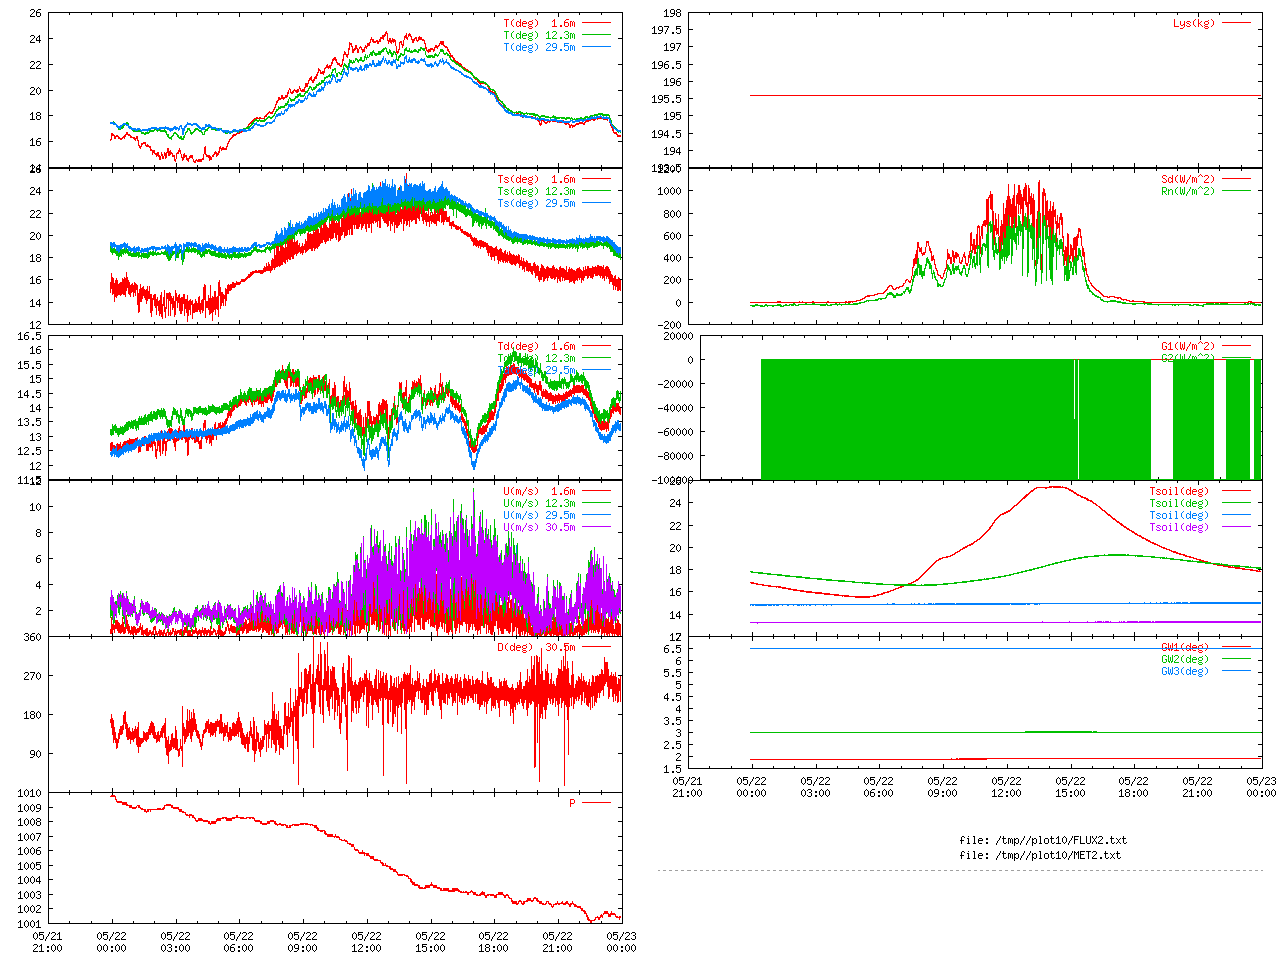1280x960 pixels.
Task: Click the G1(W/m^2) legend label
Action: (1188, 347)
